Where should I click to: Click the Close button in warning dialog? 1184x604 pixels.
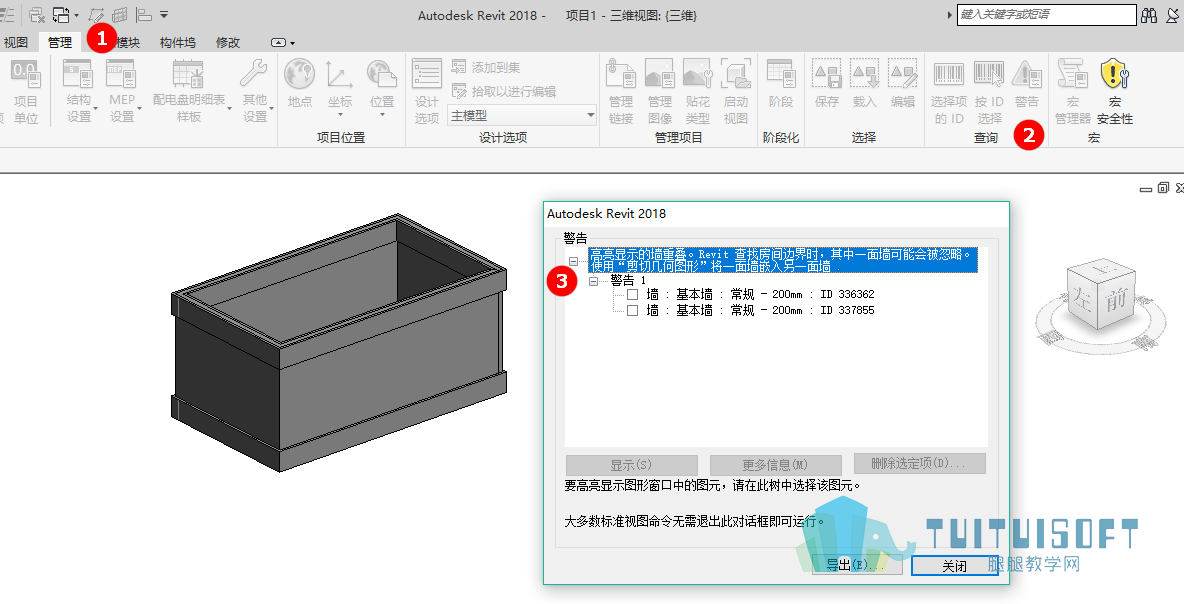954,565
